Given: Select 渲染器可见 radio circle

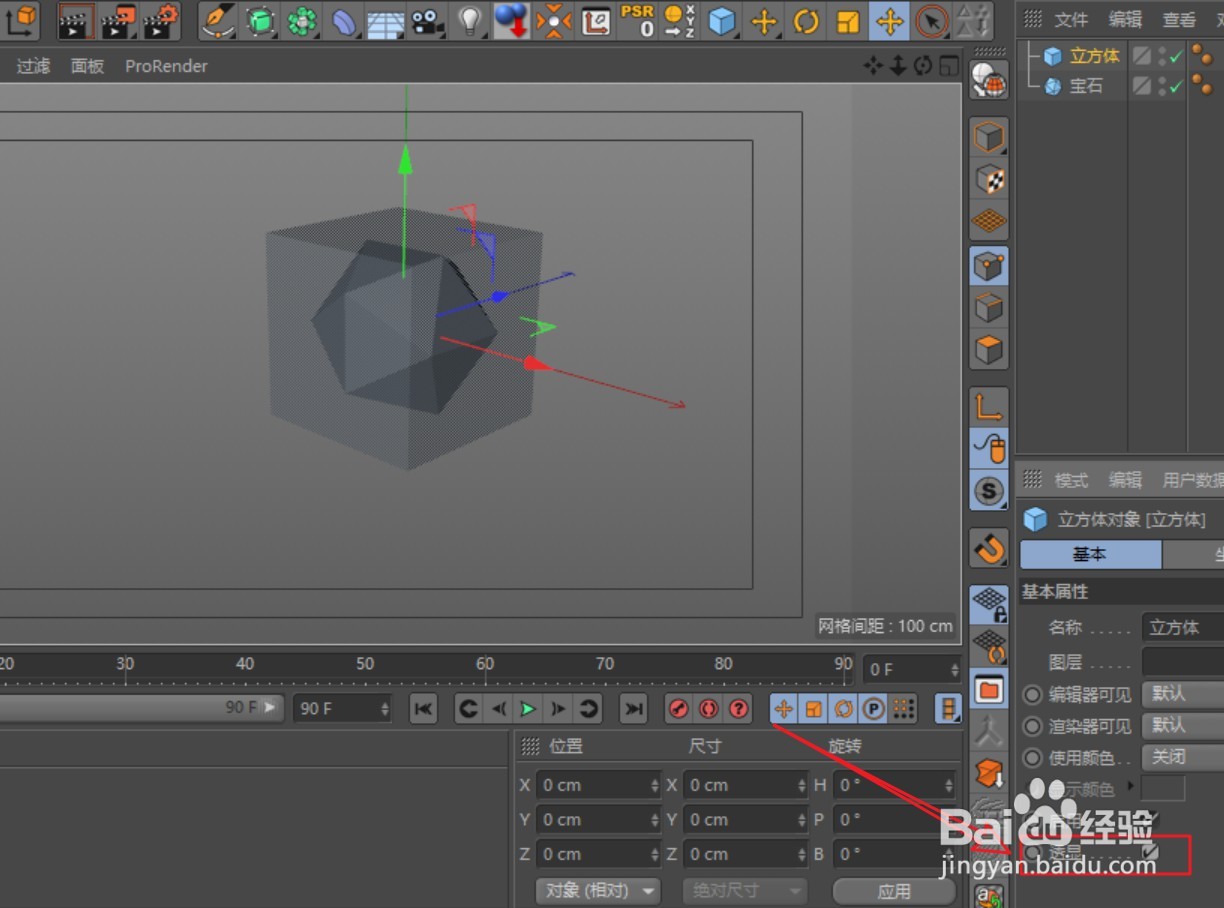Looking at the screenshot, I should 1032,726.
